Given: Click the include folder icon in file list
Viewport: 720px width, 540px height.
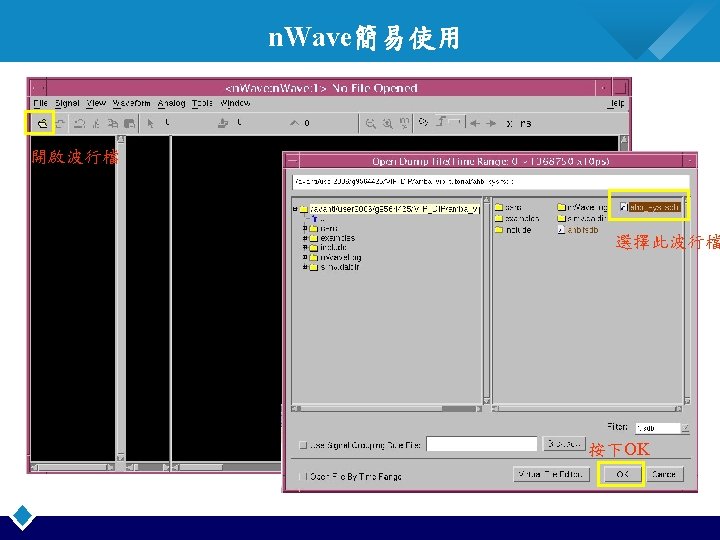Looking at the screenshot, I should pyautogui.click(x=499, y=230).
